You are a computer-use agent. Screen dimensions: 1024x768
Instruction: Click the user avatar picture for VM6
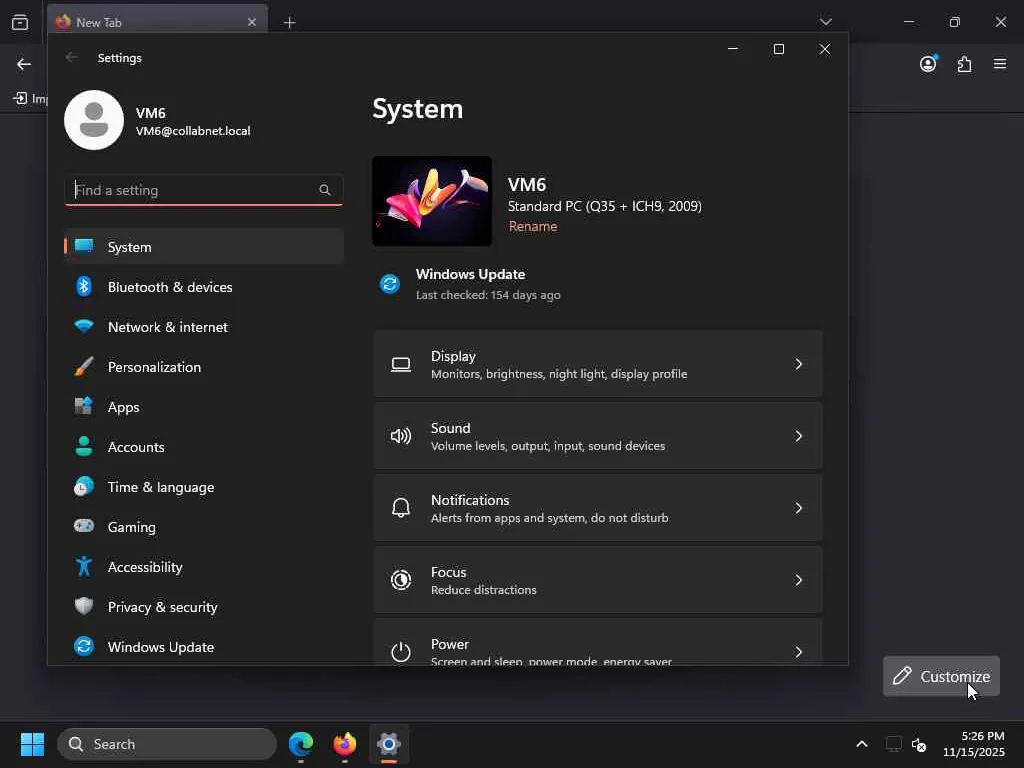[x=94, y=120]
